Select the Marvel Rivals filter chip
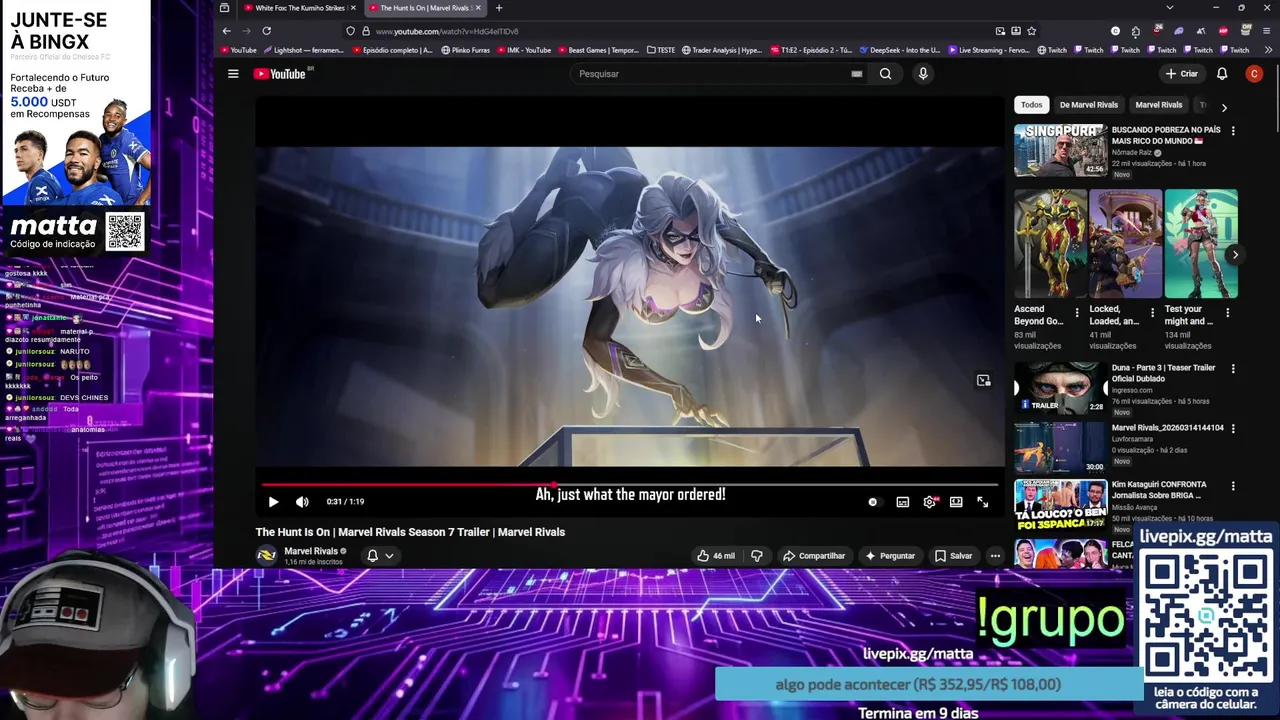Image resolution: width=1280 pixels, height=720 pixels. click(x=1158, y=105)
